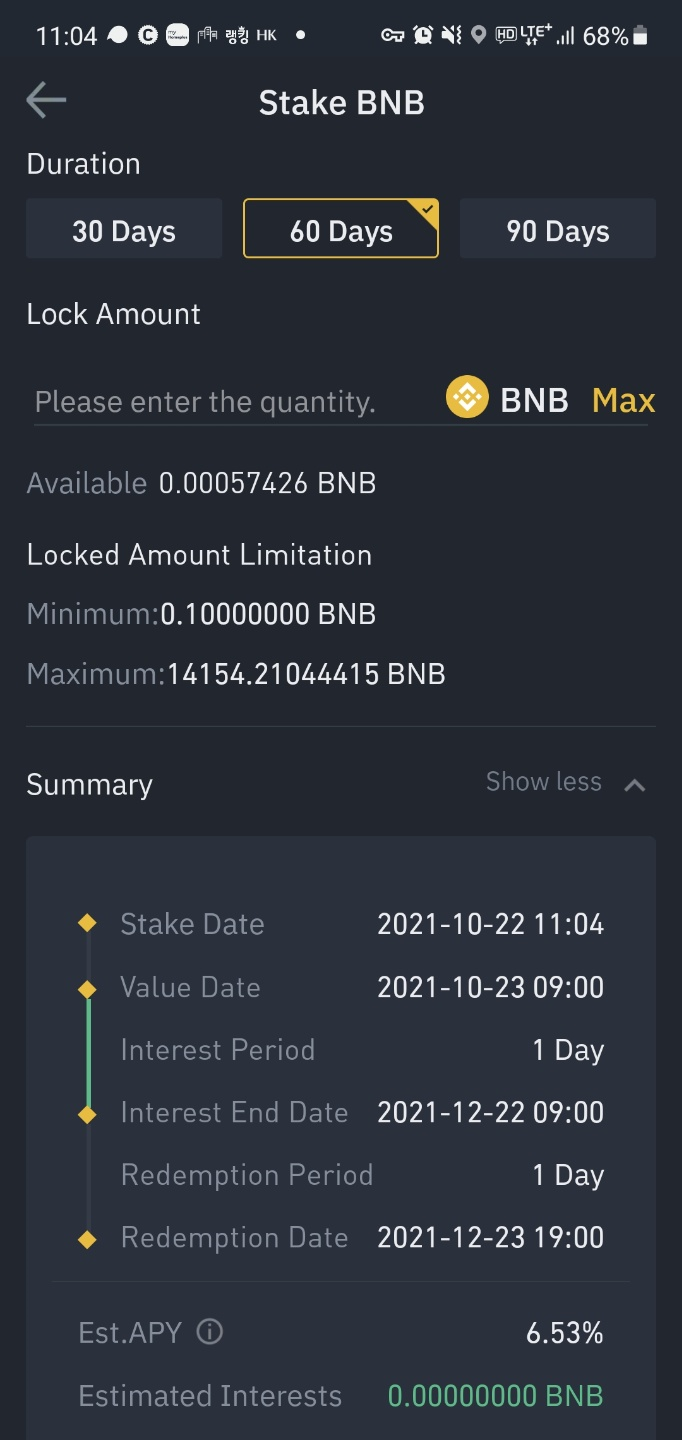Tap the Estimated Interests BNB value
The image size is (682, 1440).
click(x=495, y=1396)
